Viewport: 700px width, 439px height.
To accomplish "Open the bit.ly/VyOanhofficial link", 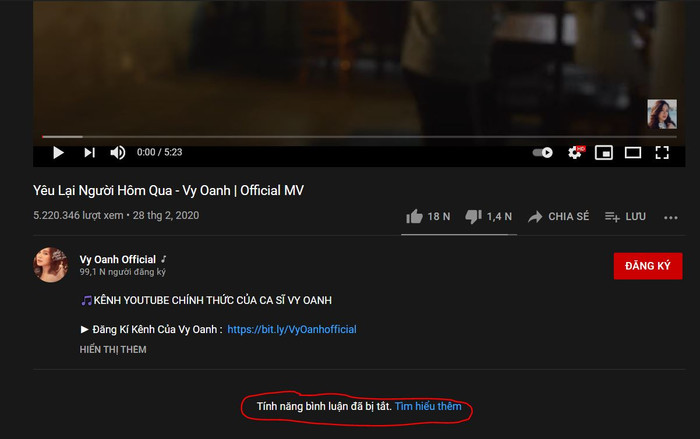I will coord(292,329).
